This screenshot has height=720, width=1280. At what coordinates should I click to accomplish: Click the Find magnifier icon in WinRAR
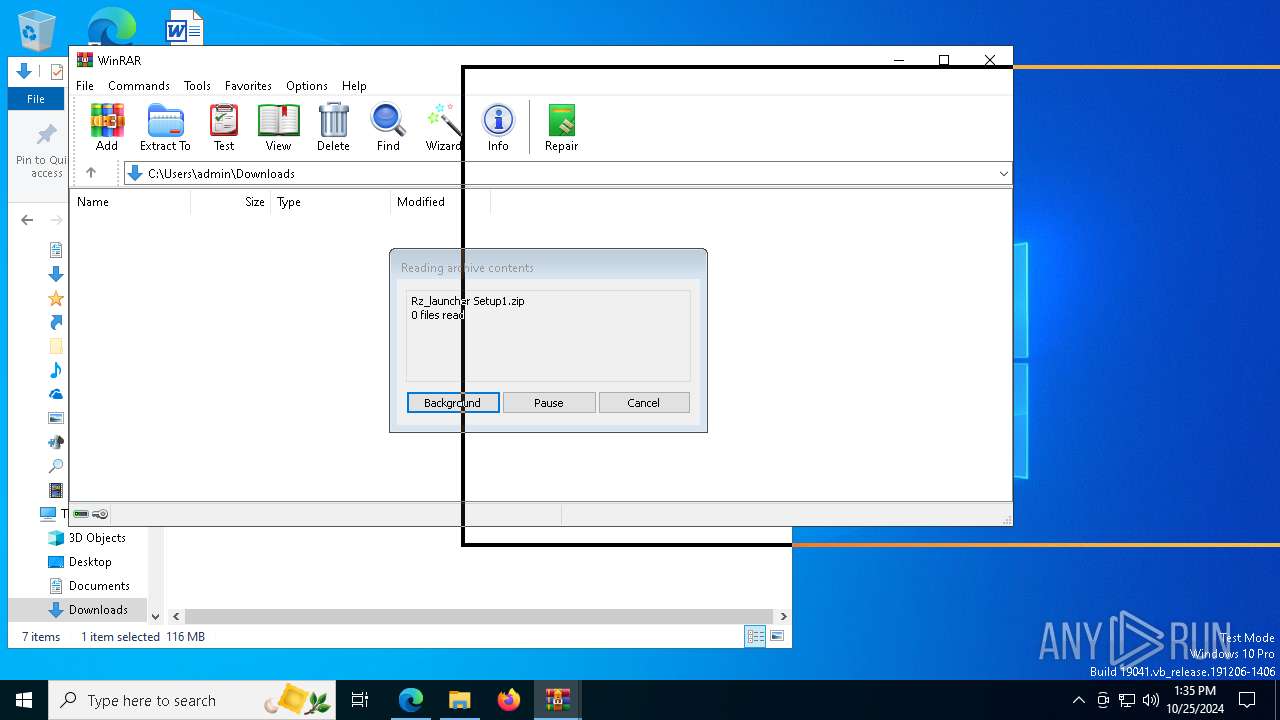[388, 127]
